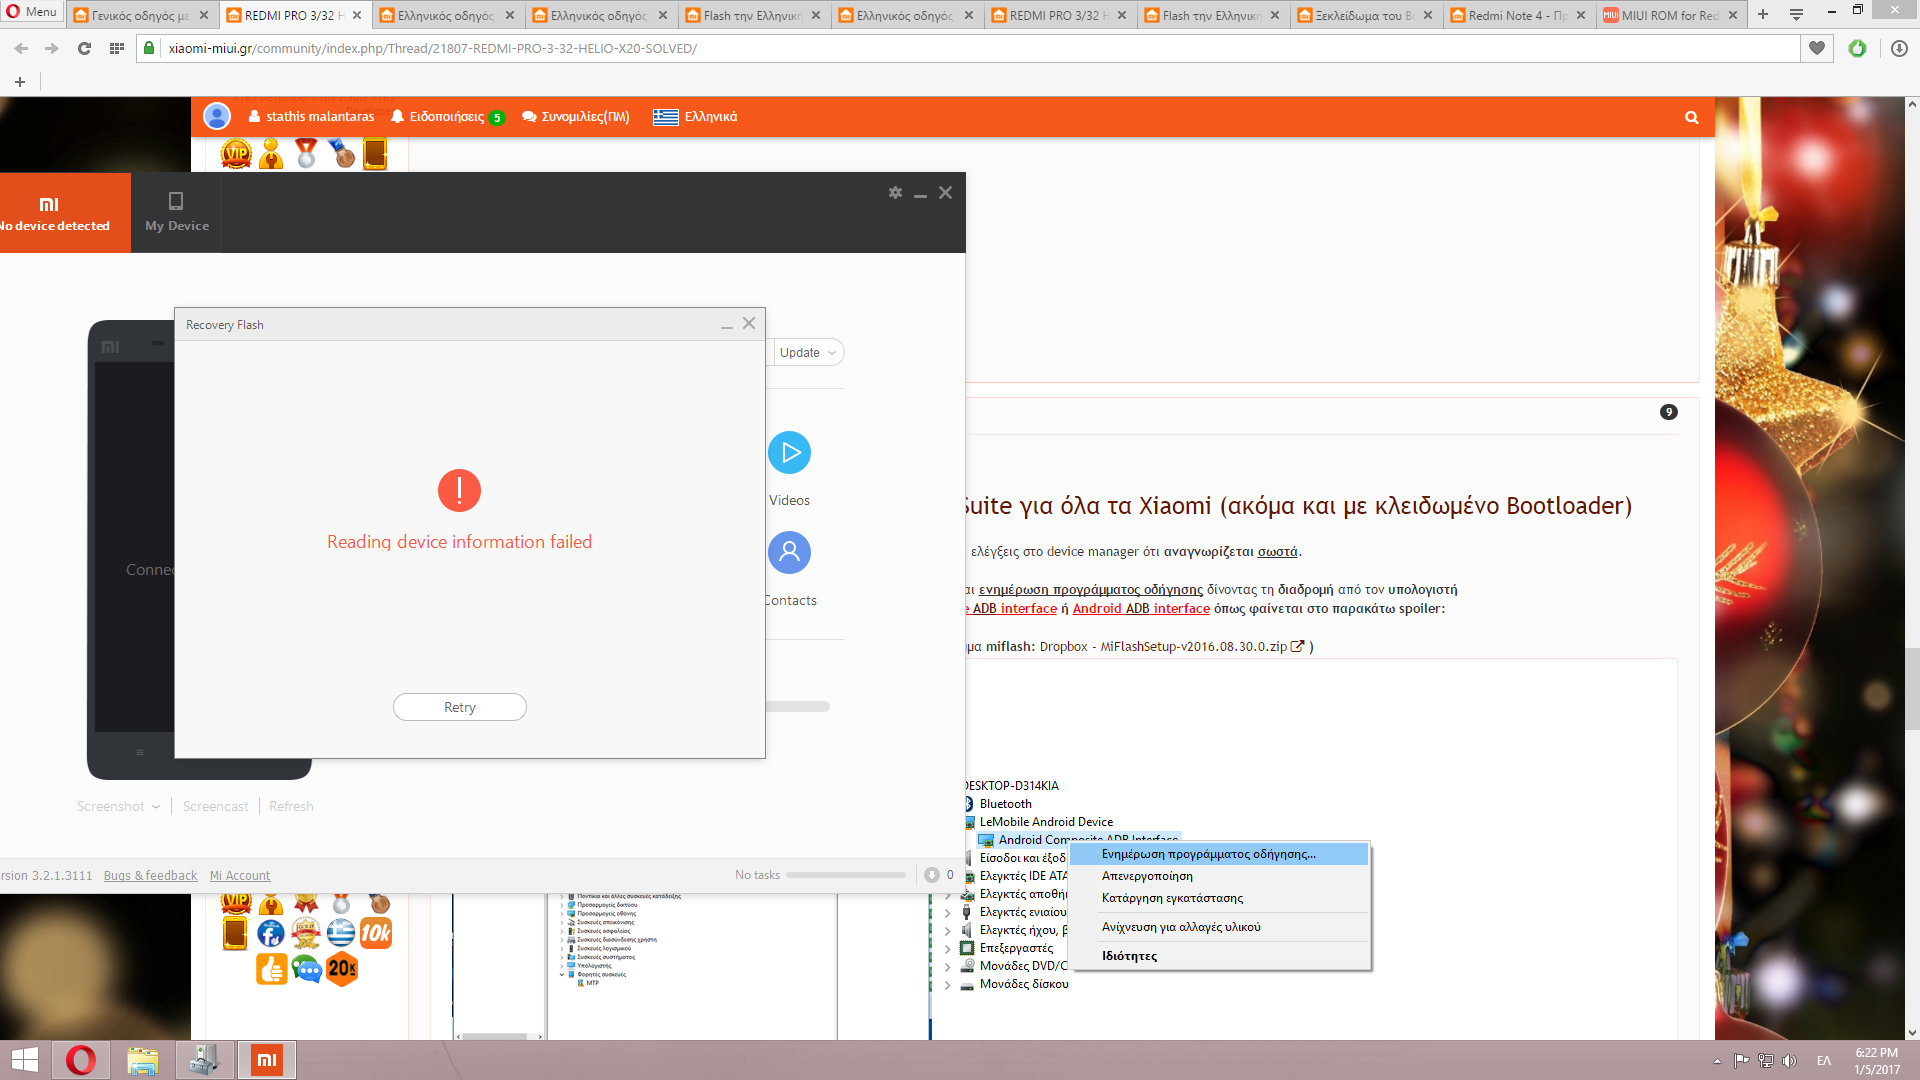Open the Update dropdown

(808, 352)
